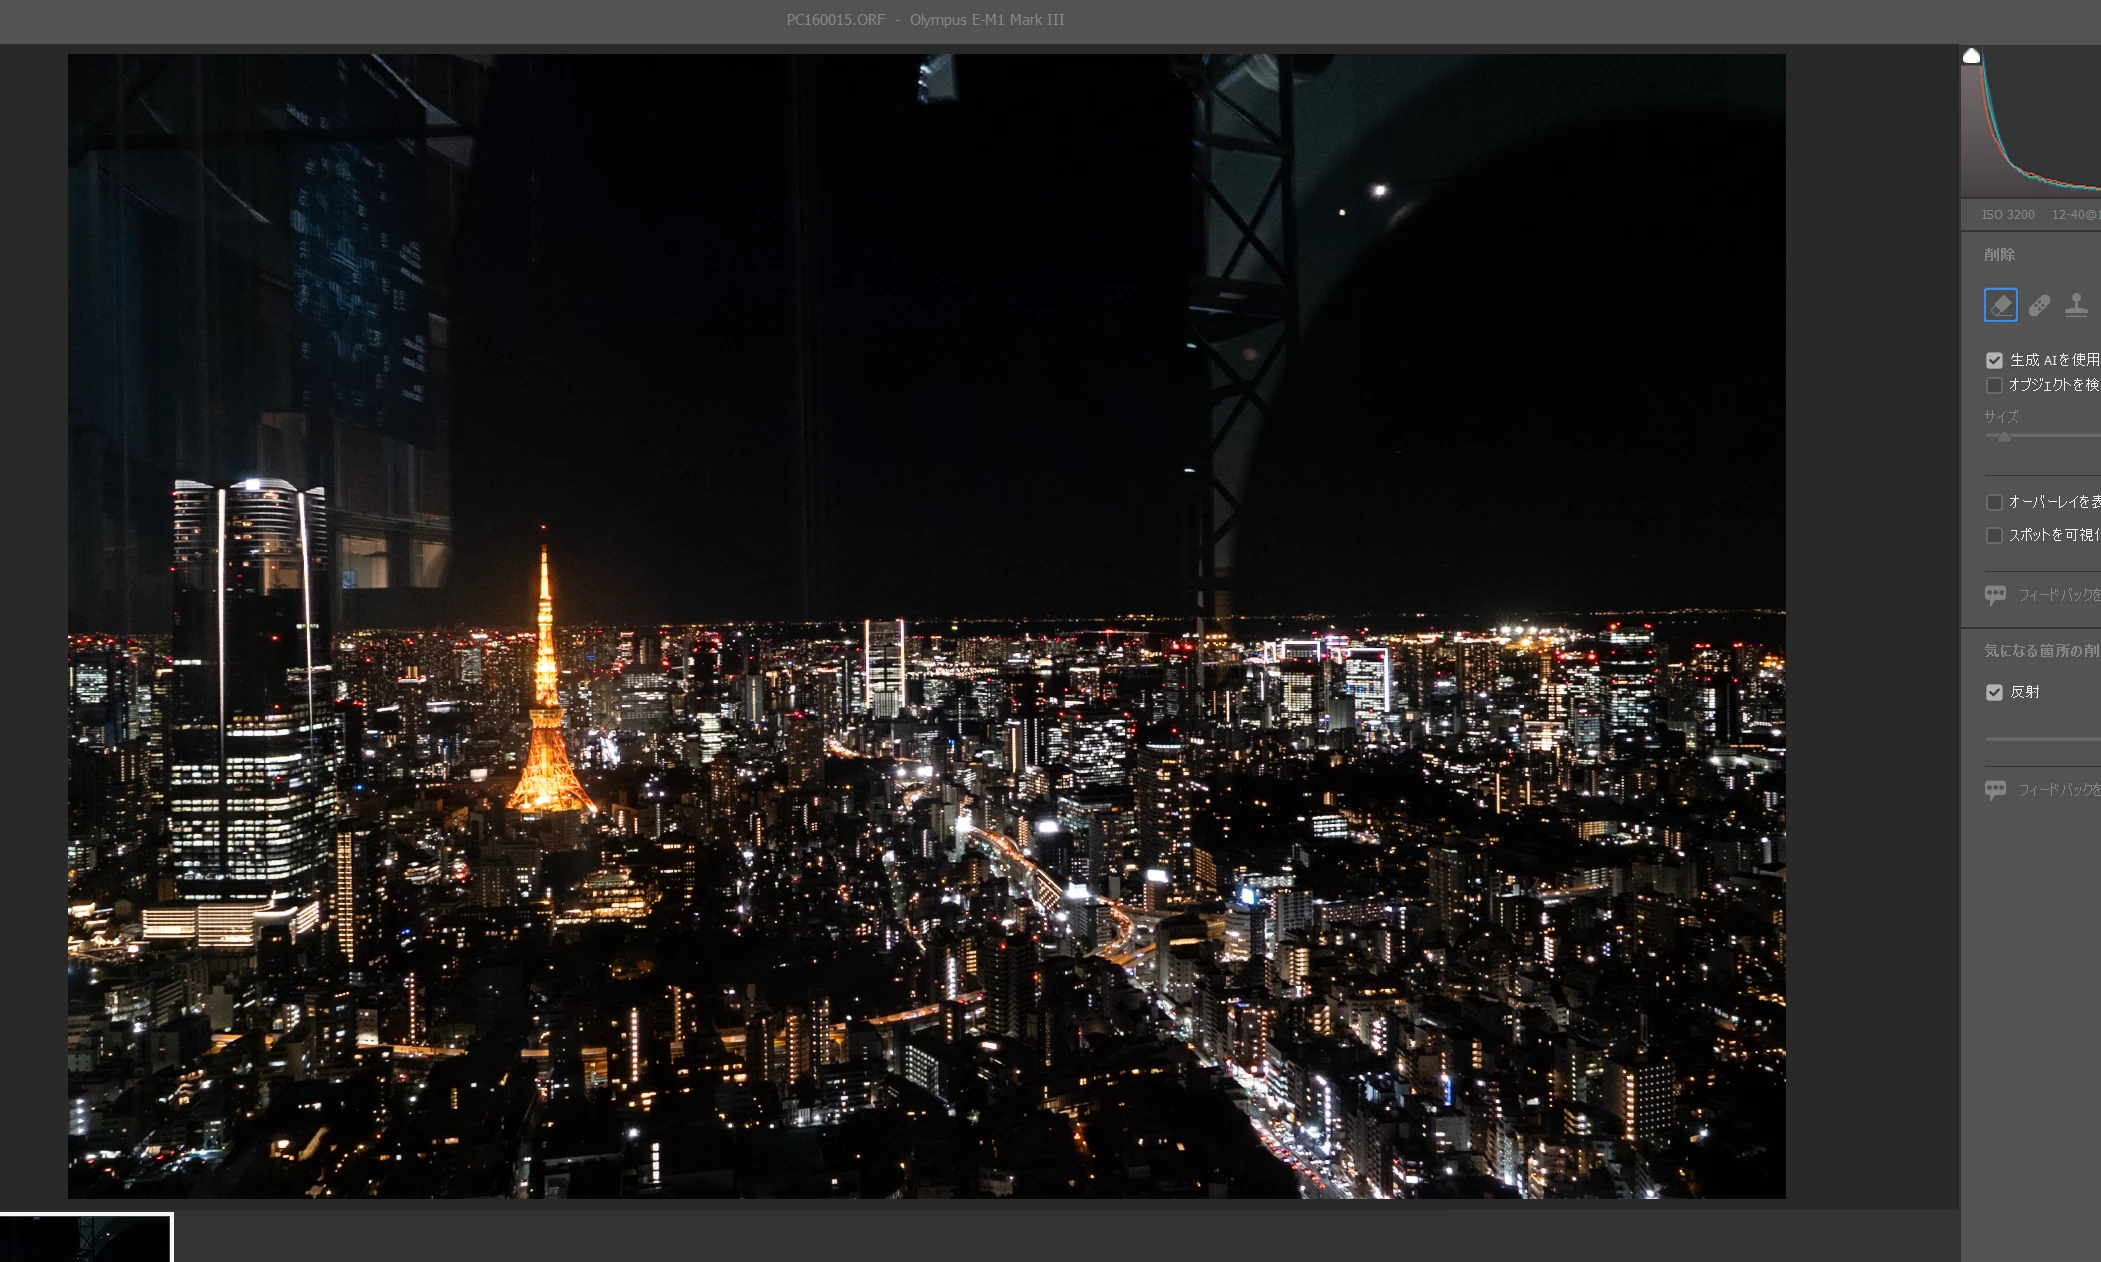Uncheck the 反射 reflection checkbox
The width and height of the screenshot is (2101, 1262).
1994,692
